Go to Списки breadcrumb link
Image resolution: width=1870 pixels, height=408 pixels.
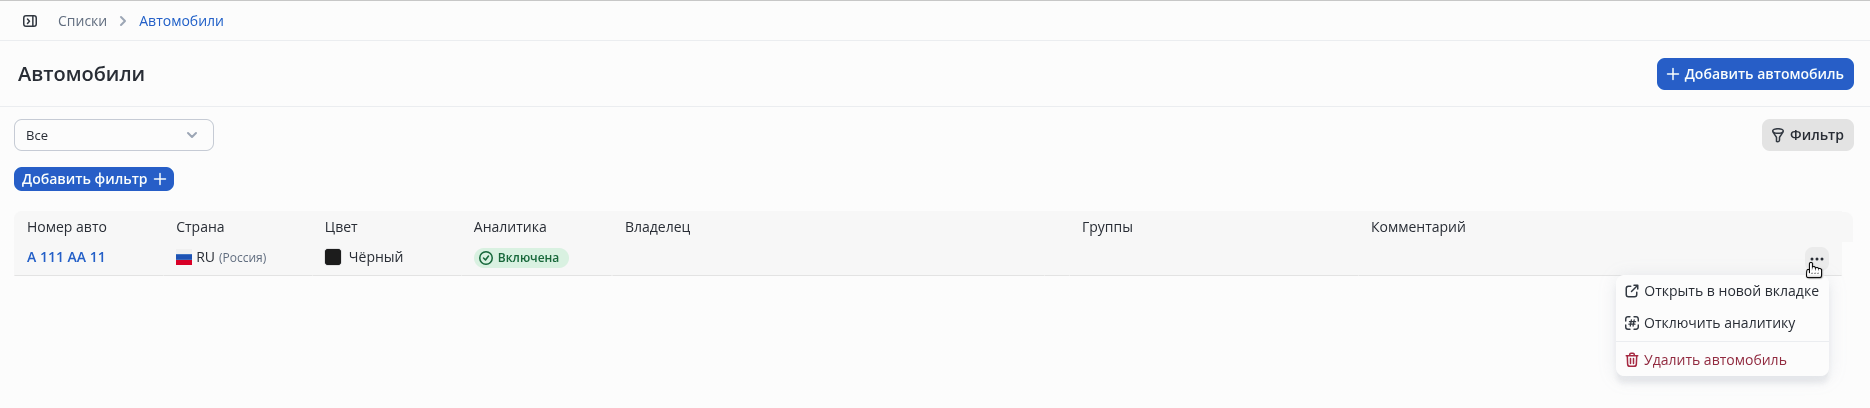tap(82, 21)
